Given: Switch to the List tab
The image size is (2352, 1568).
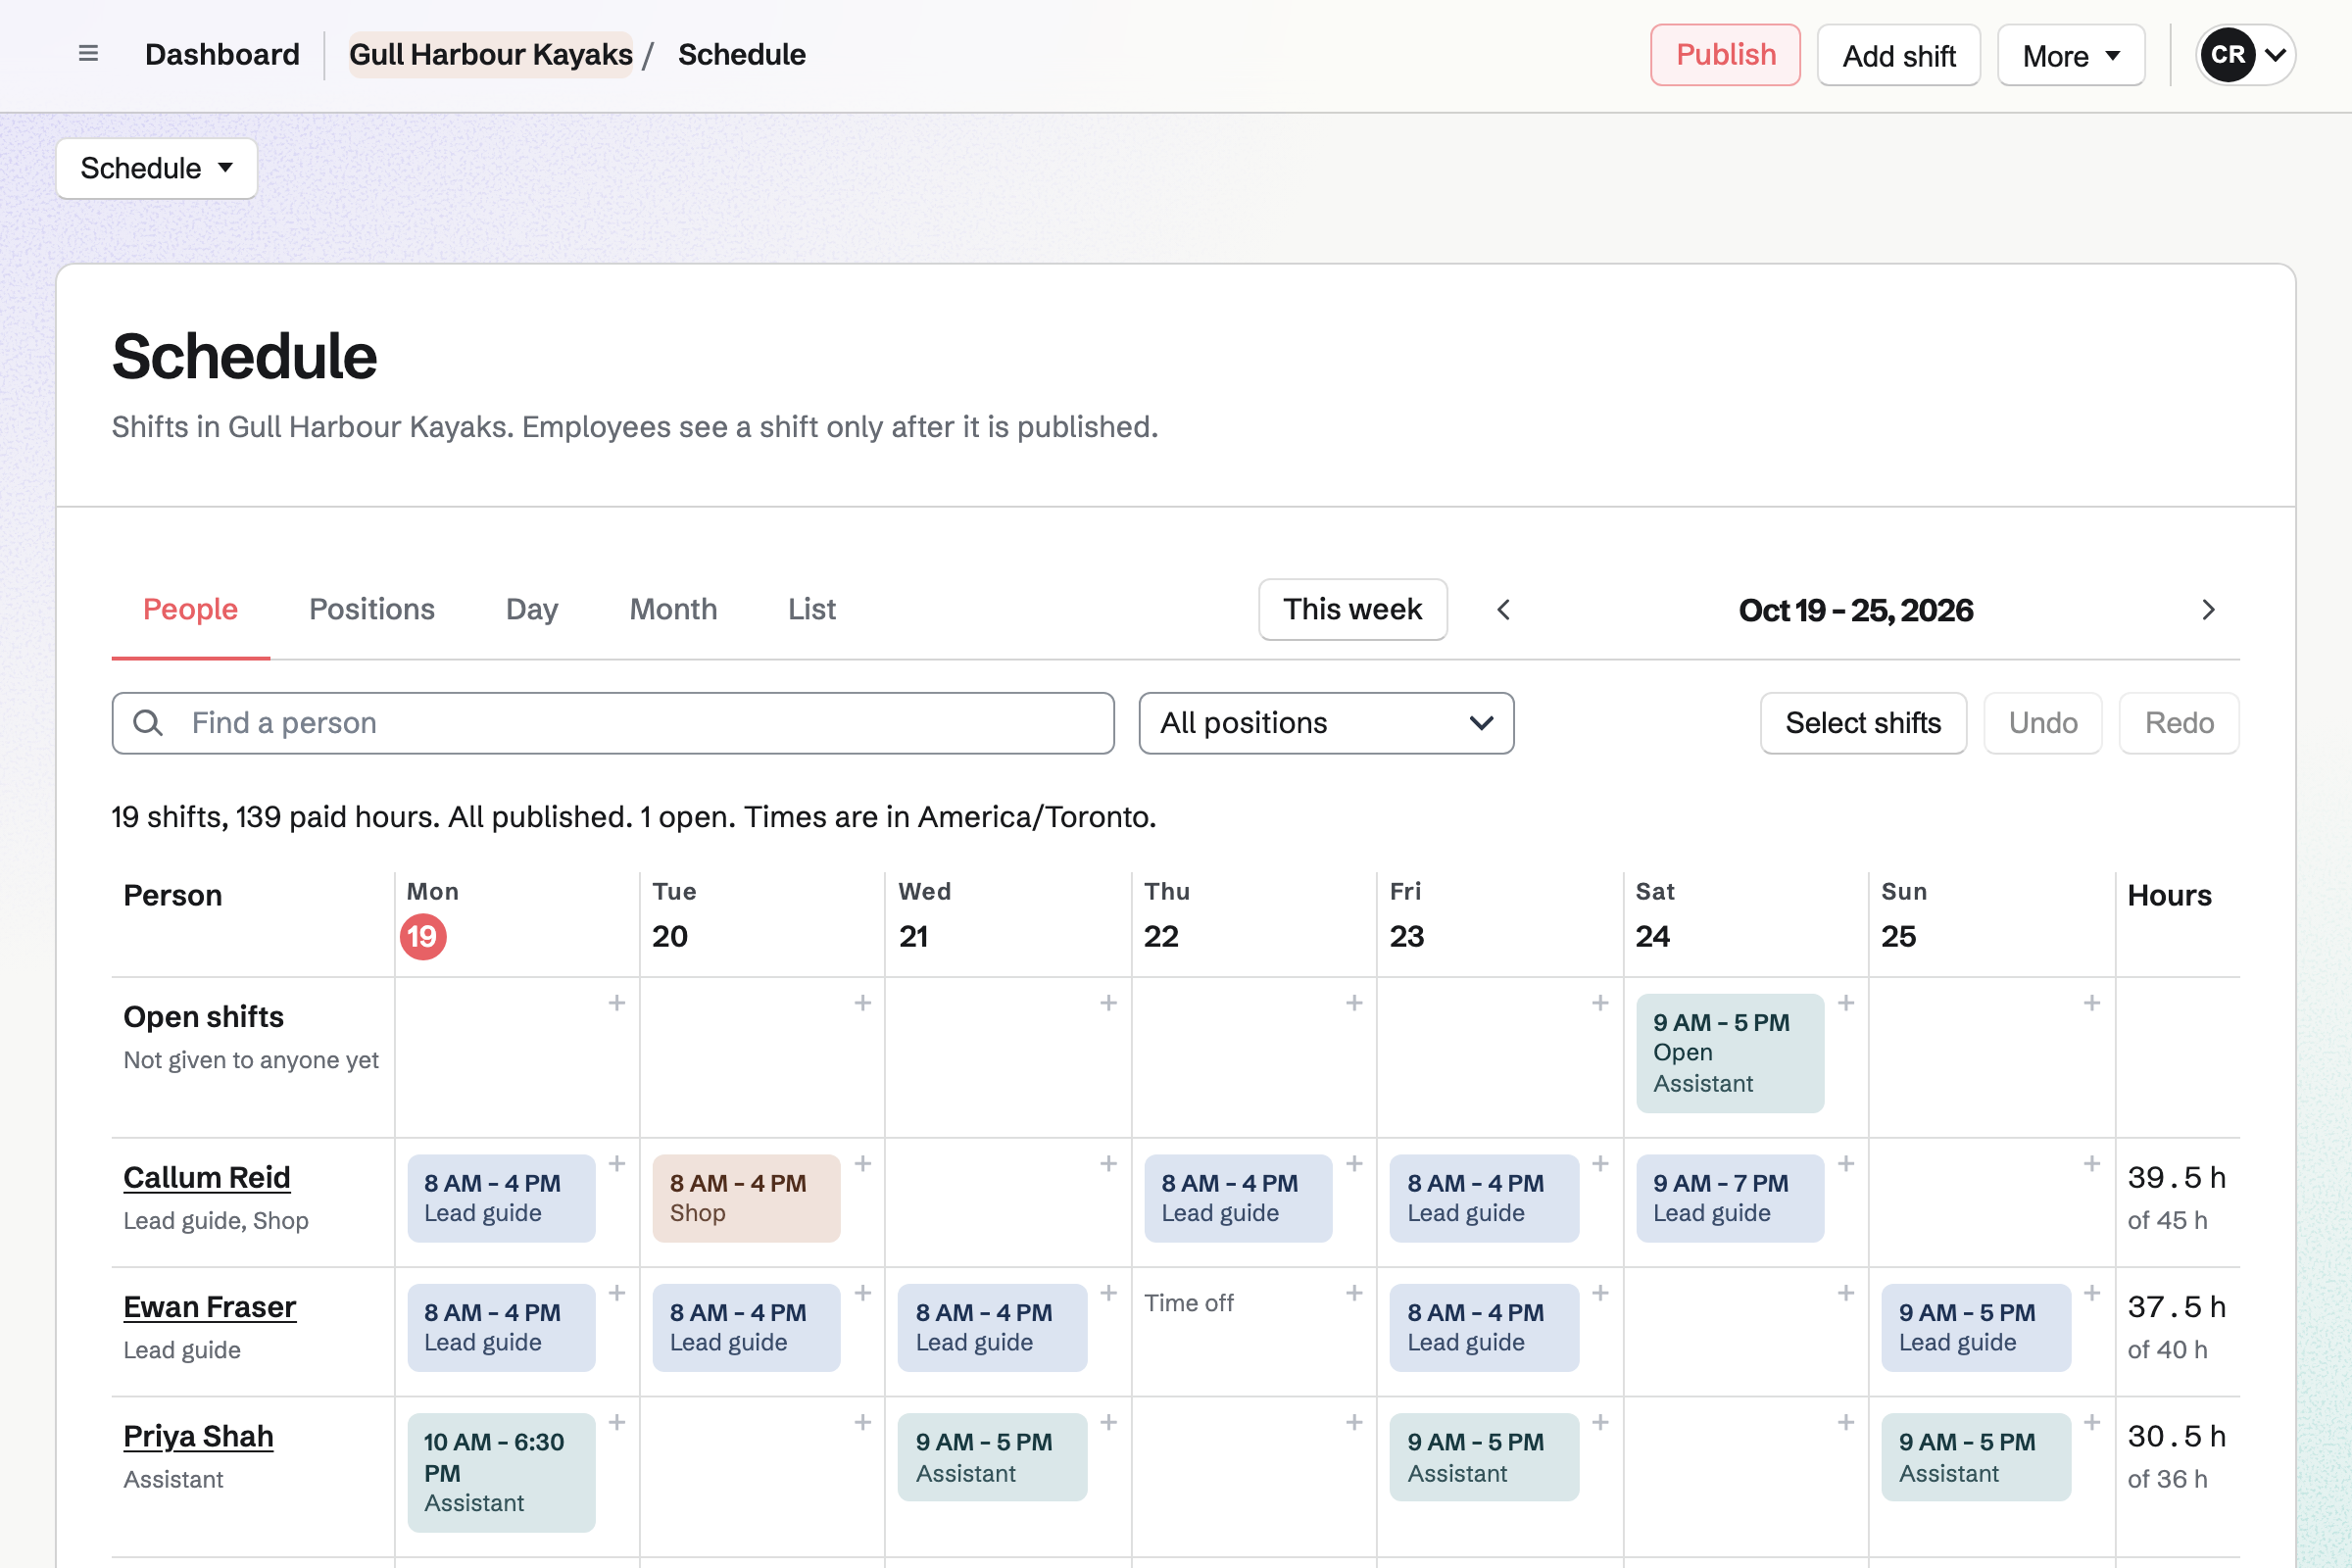Looking at the screenshot, I should click(x=811, y=610).
